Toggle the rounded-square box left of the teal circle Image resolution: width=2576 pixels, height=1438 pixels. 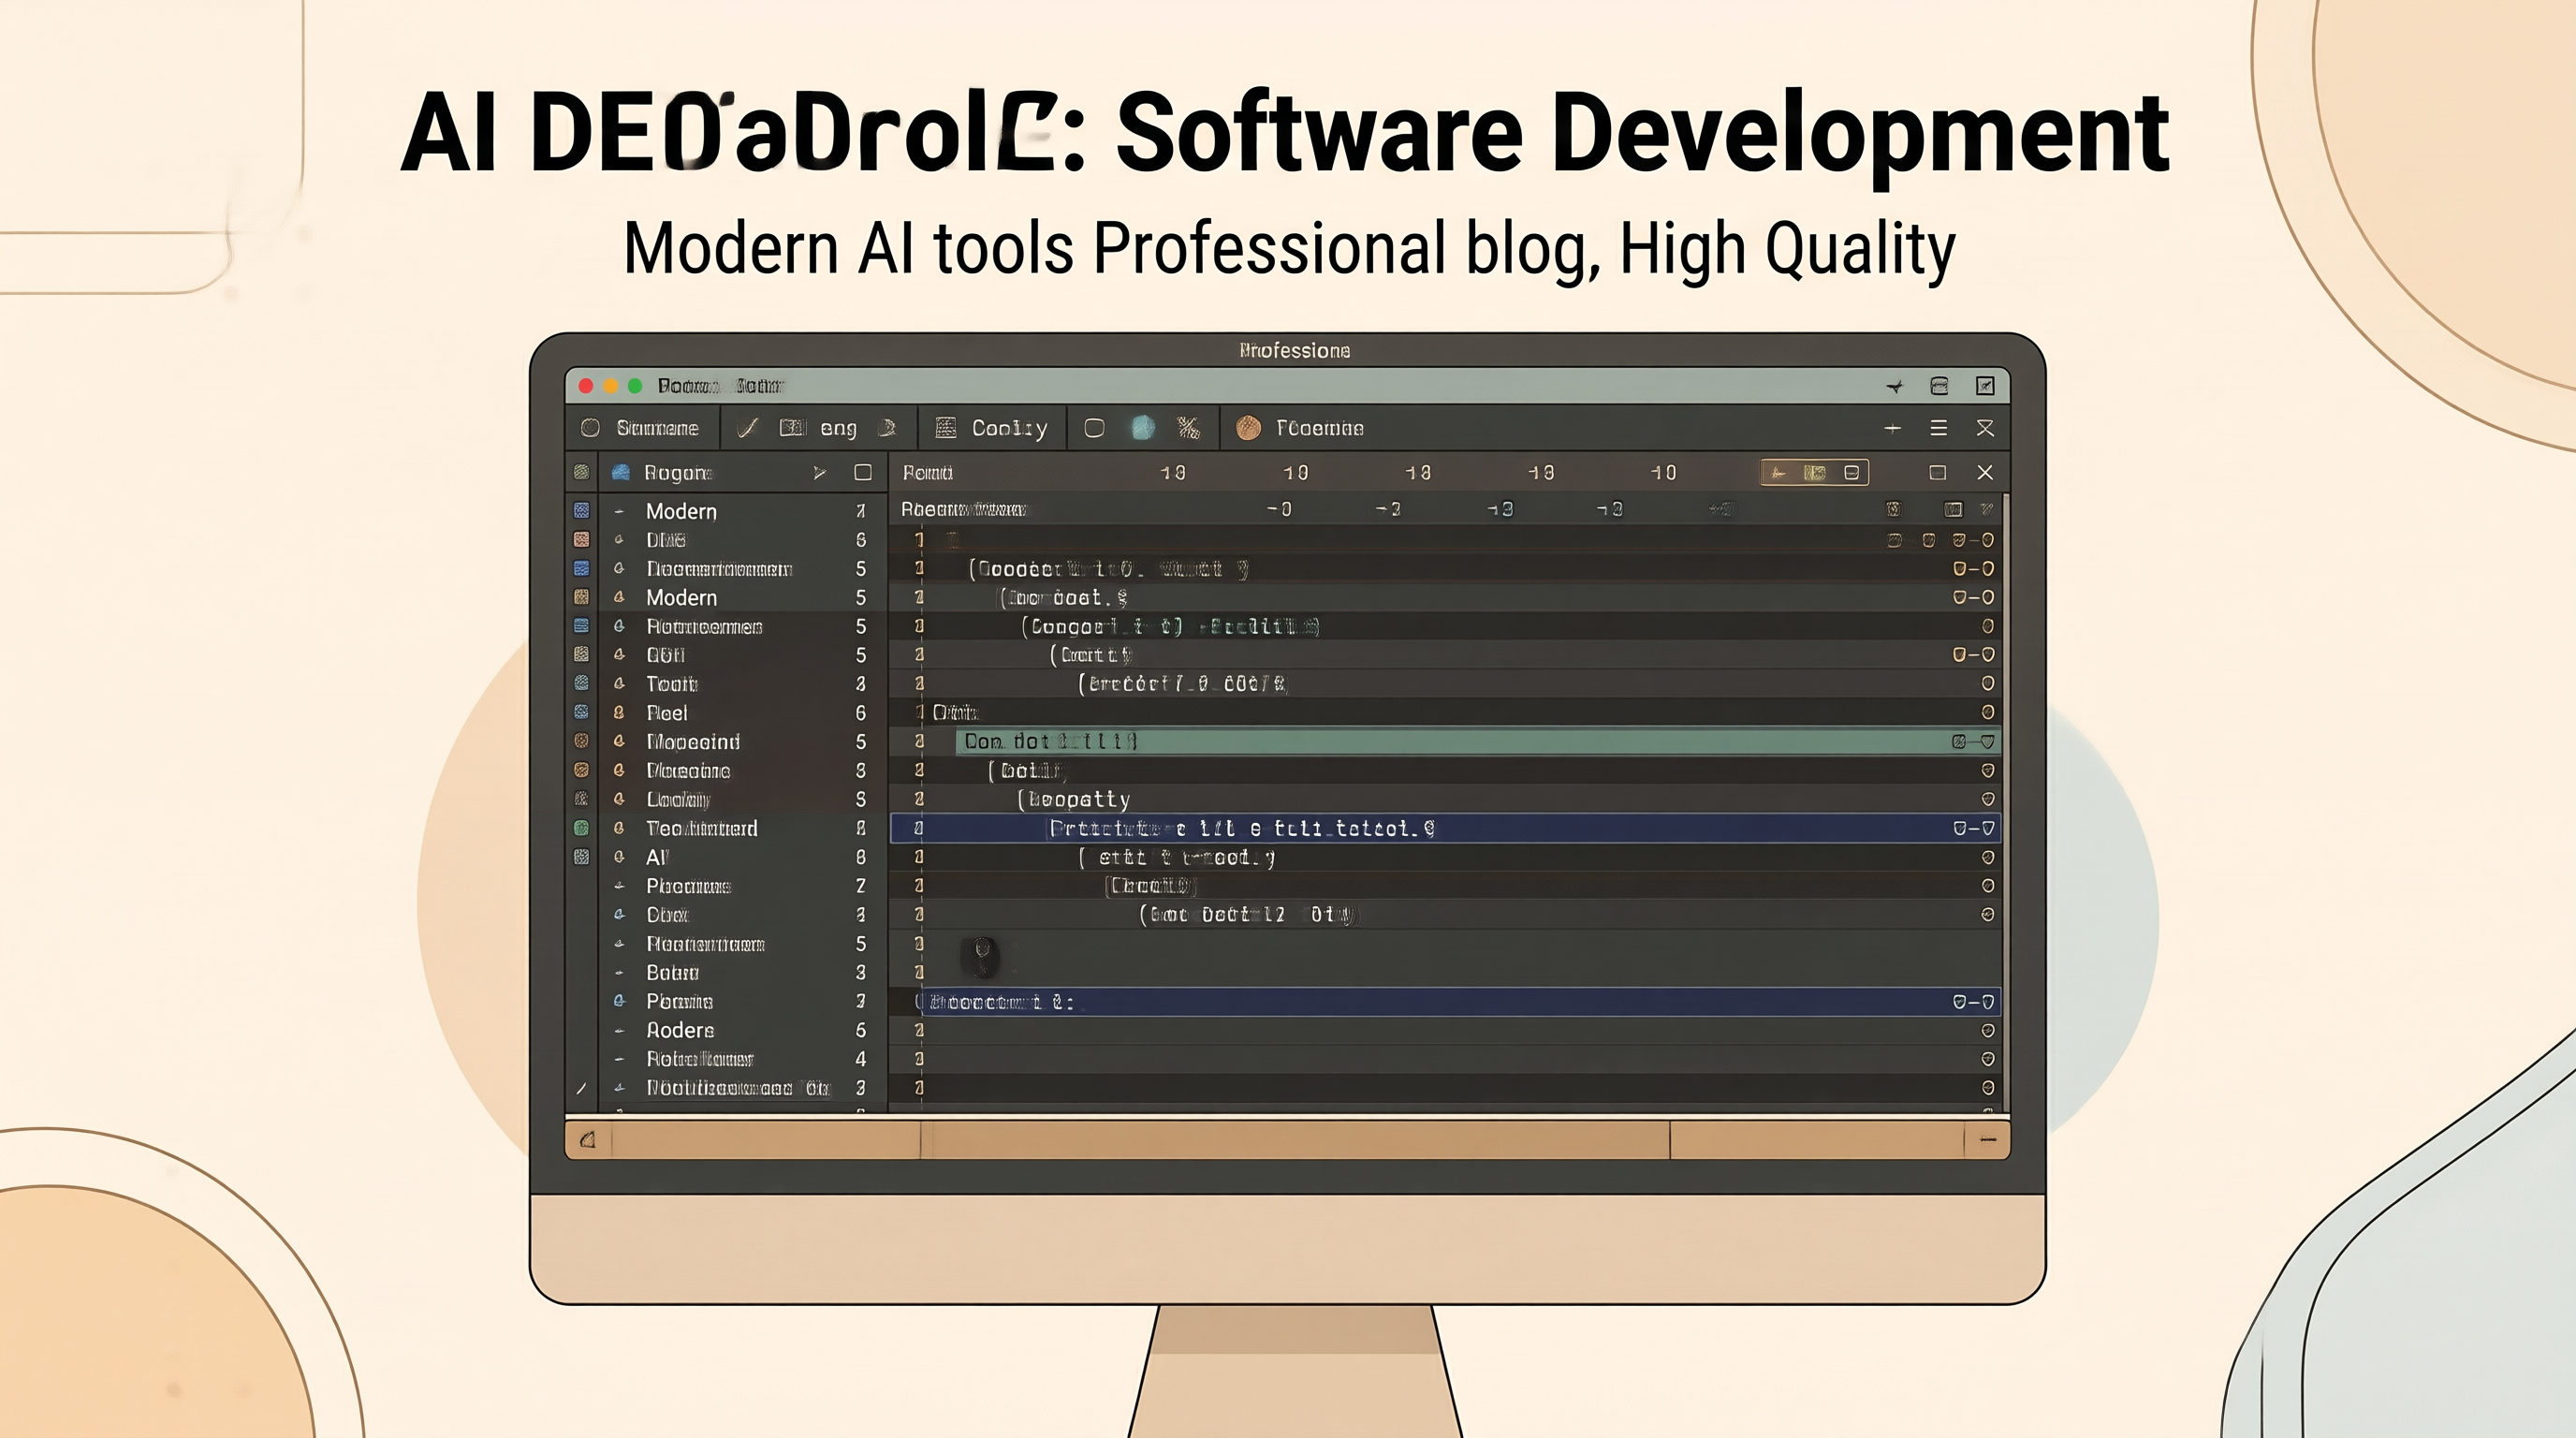(1094, 428)
